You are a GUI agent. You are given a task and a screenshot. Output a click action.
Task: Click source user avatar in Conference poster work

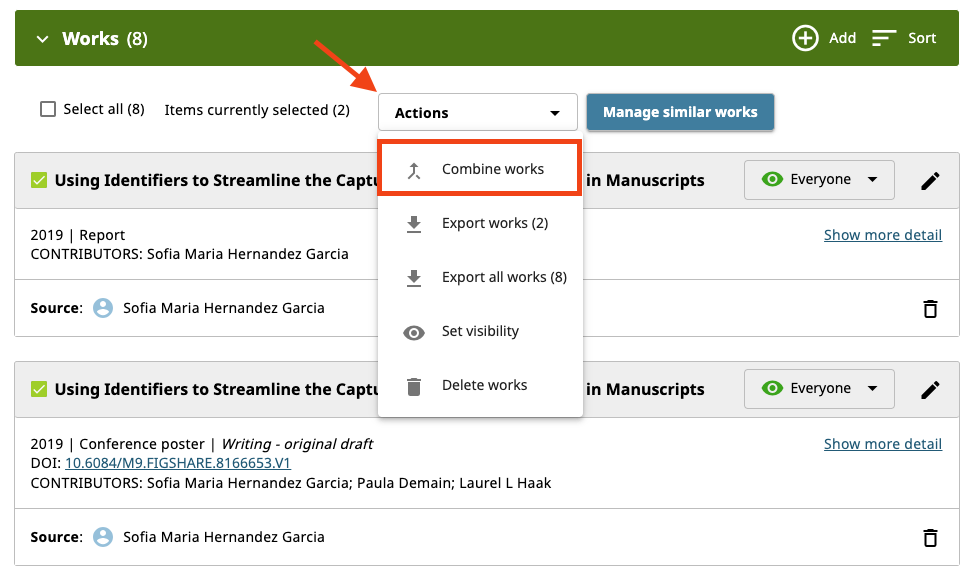pos(103,537)
